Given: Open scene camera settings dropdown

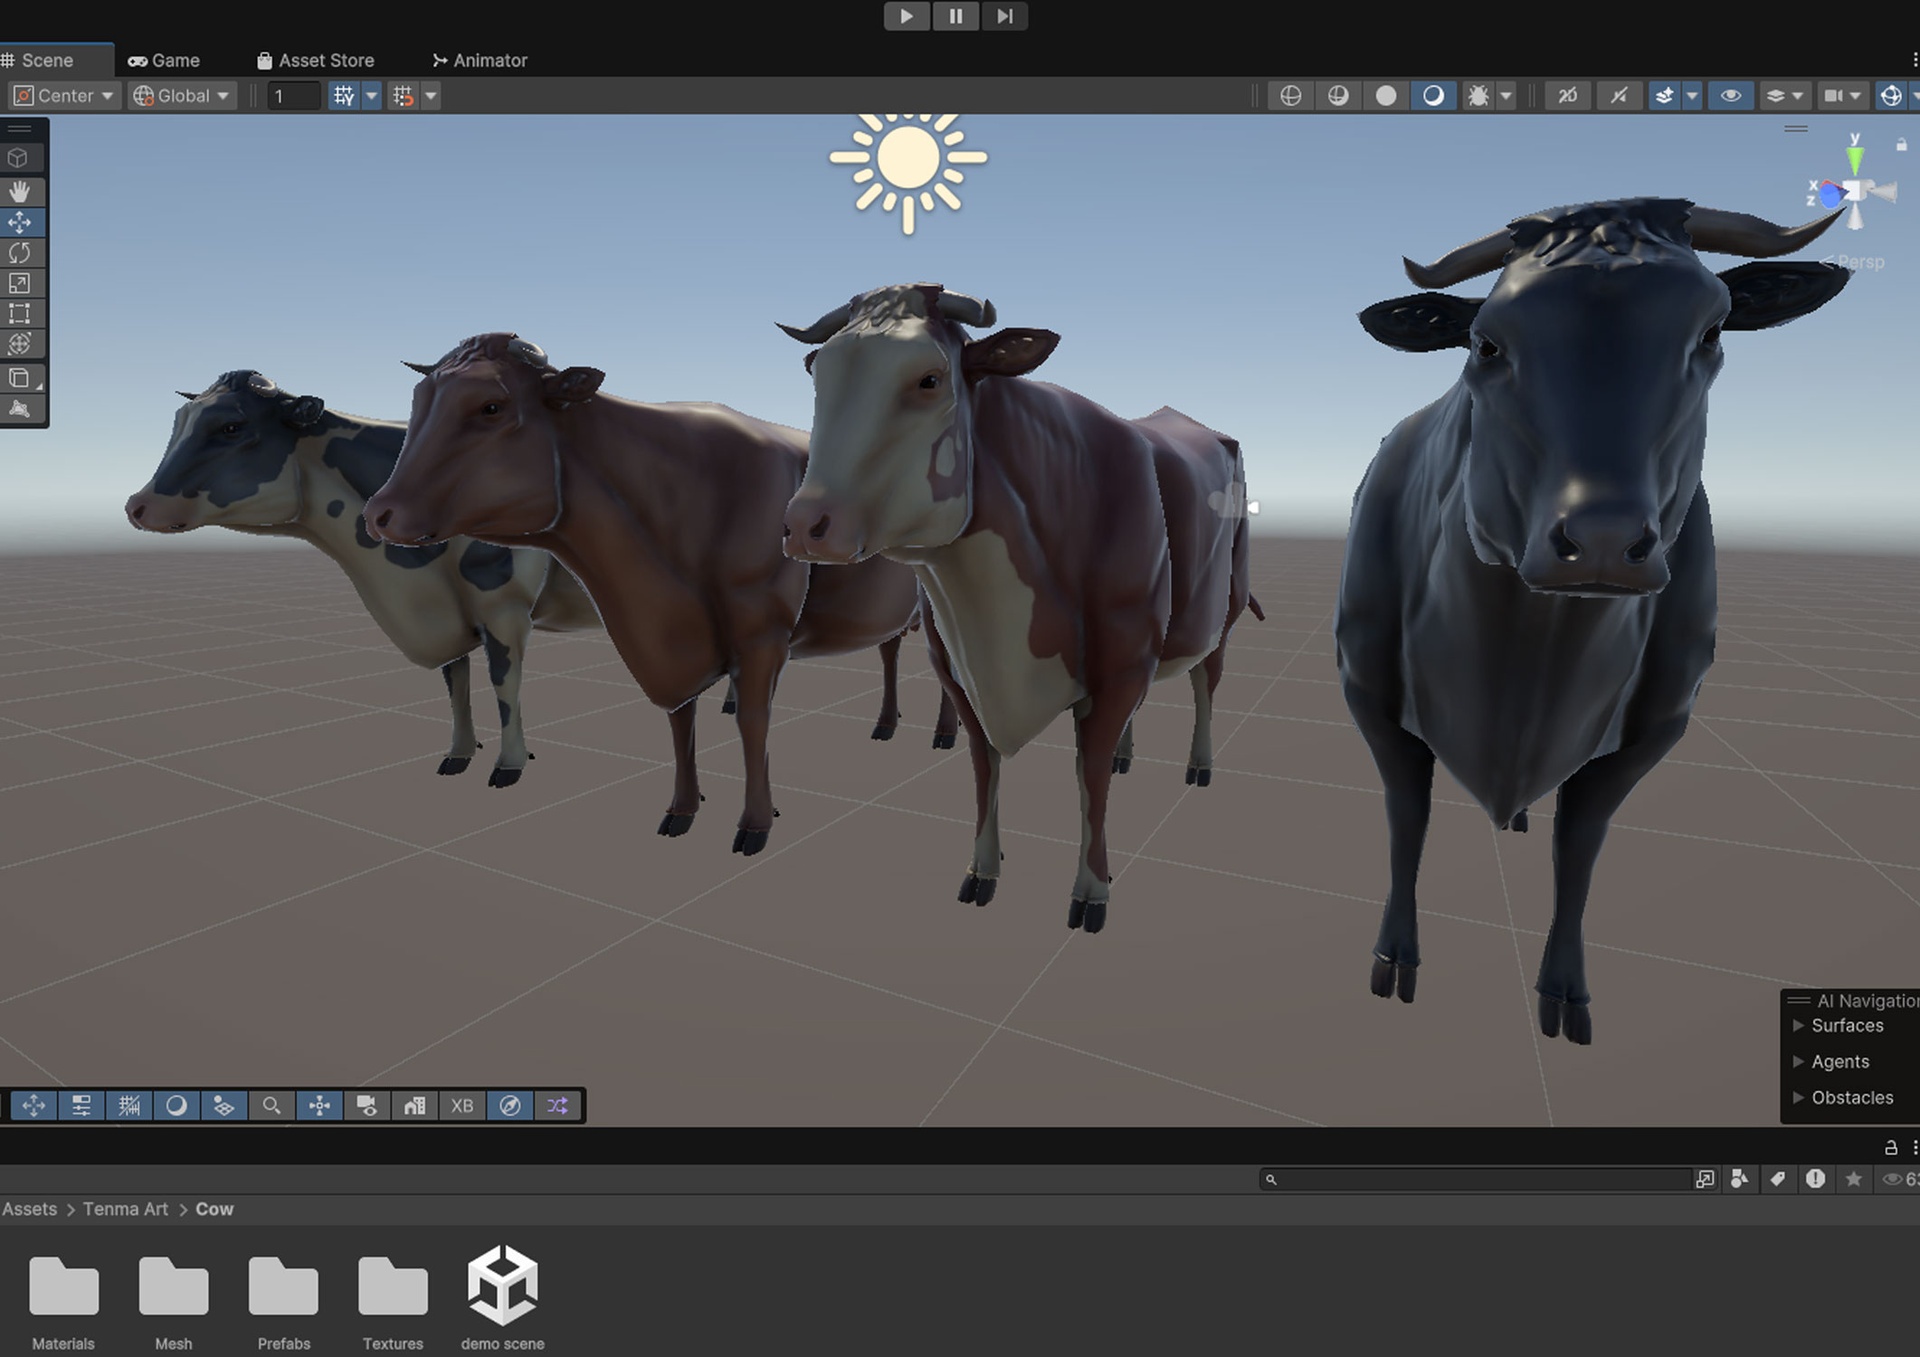Looking at the screenshot, I should pos(1842,95).
